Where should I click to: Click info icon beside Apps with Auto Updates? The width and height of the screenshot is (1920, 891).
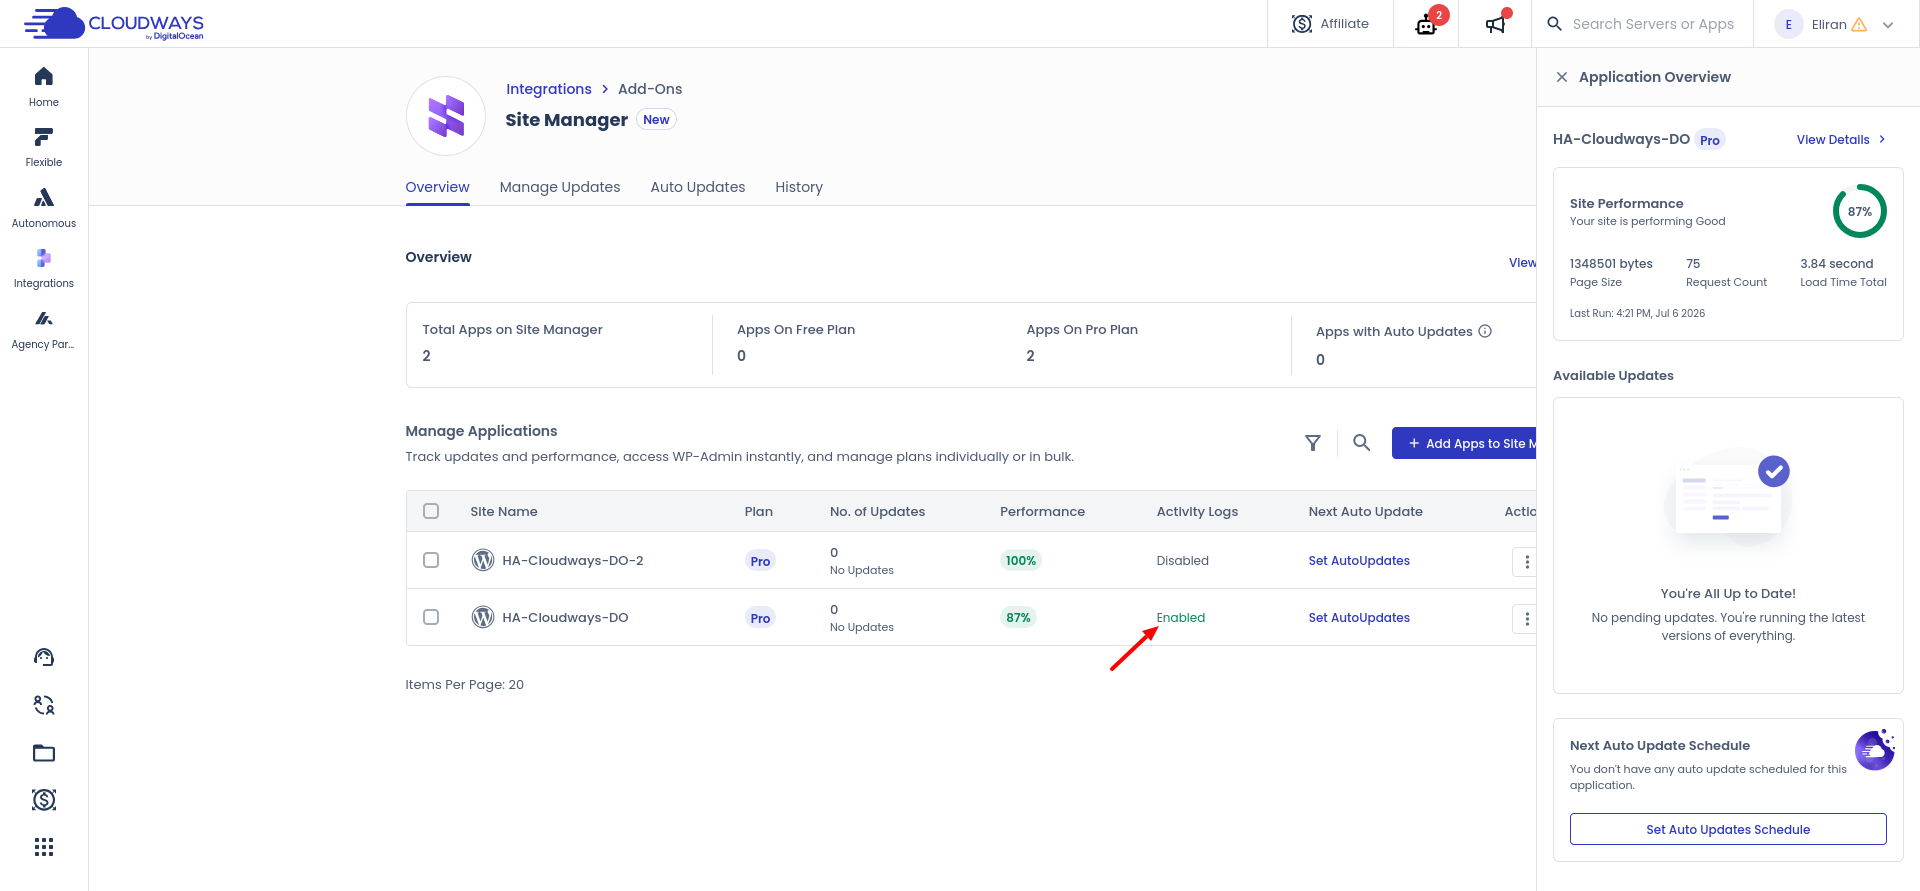[x=1485, y=331]
